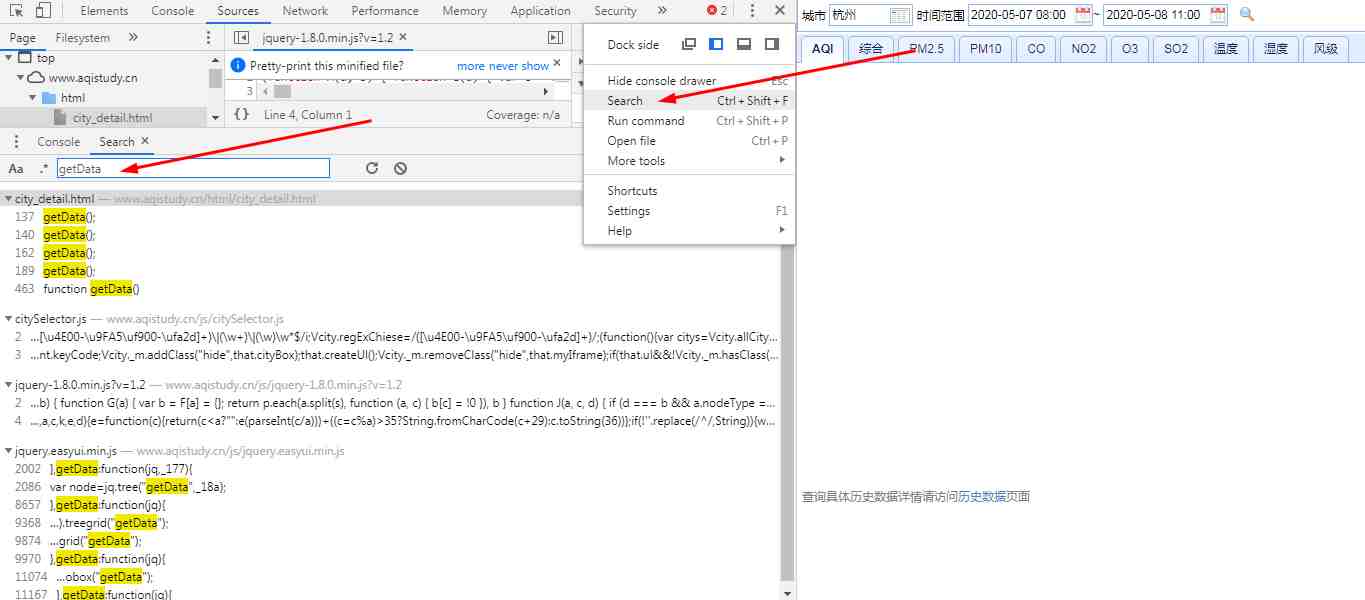Screen dimensions: 1365x600
Task: Choose Hide console drawer menu item
Action: (689, 81)
